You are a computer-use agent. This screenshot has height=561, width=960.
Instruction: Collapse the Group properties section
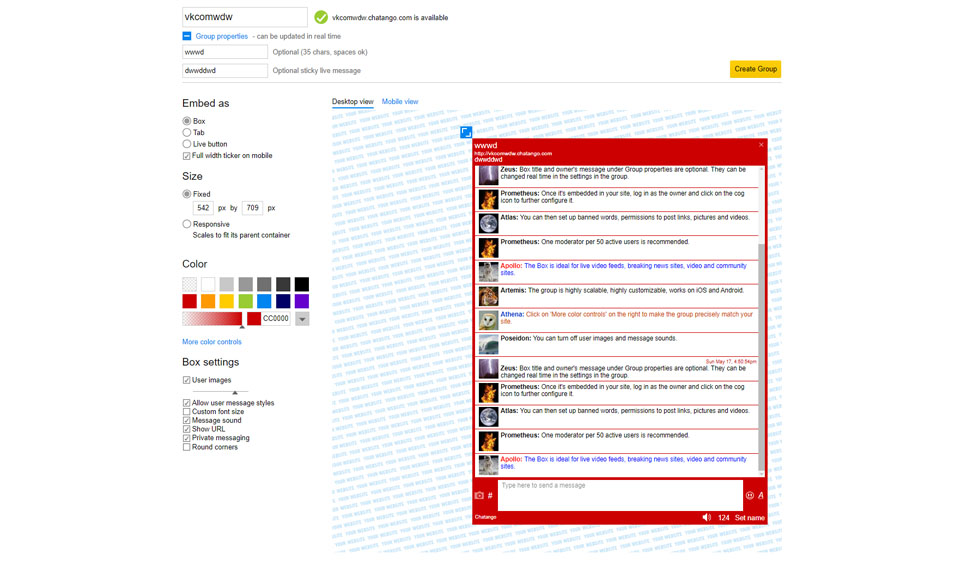point(187,36)
